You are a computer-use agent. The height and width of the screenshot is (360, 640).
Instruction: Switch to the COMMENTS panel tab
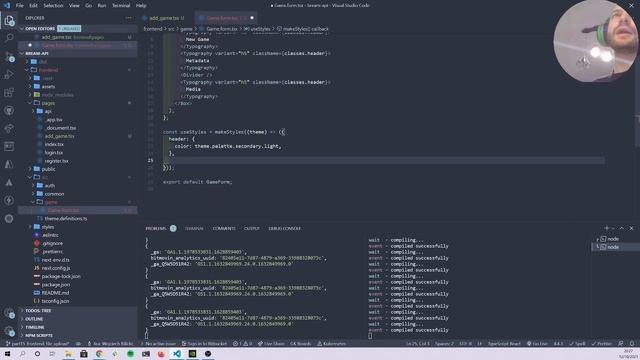click(x=224, y=228)
